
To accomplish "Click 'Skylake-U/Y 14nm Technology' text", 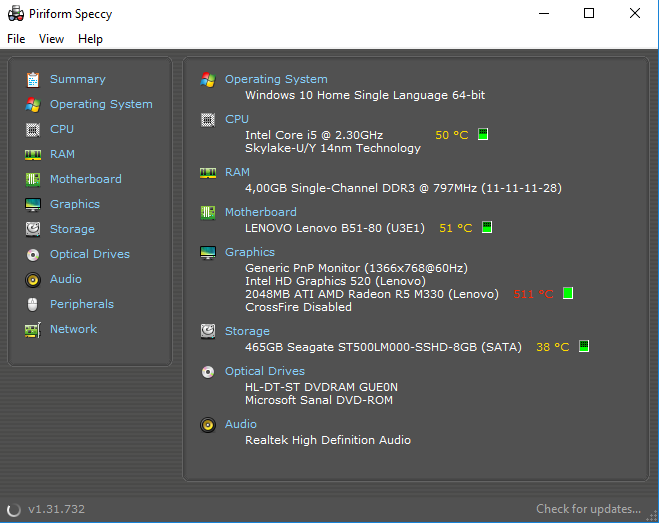I will [x=333, y=148].
